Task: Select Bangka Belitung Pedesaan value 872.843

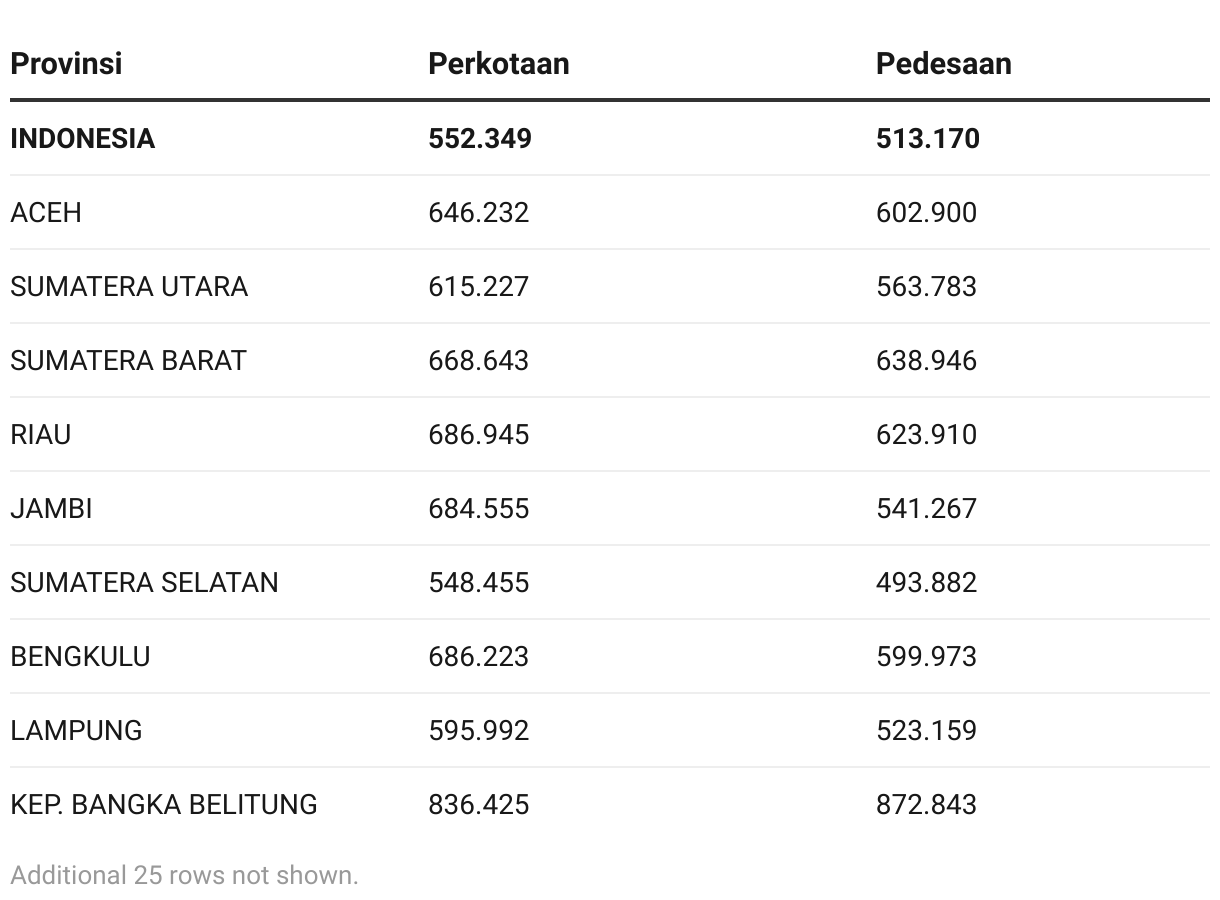Action: coord(927,804)
